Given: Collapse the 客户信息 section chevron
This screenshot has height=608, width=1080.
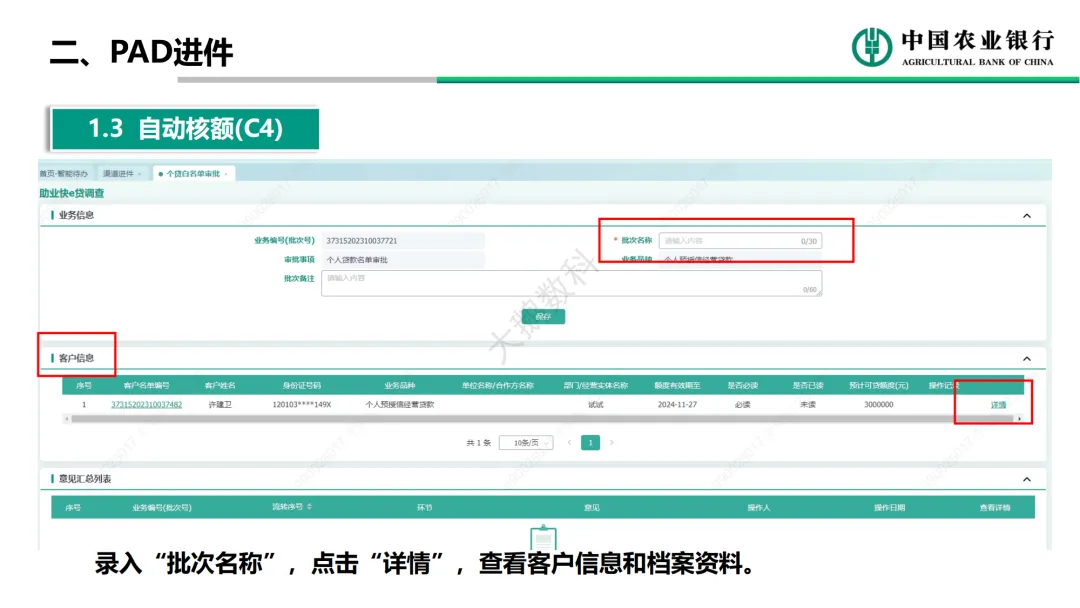Looking at the screenshot, I should pyautogui.click(x=1026, y=358).
